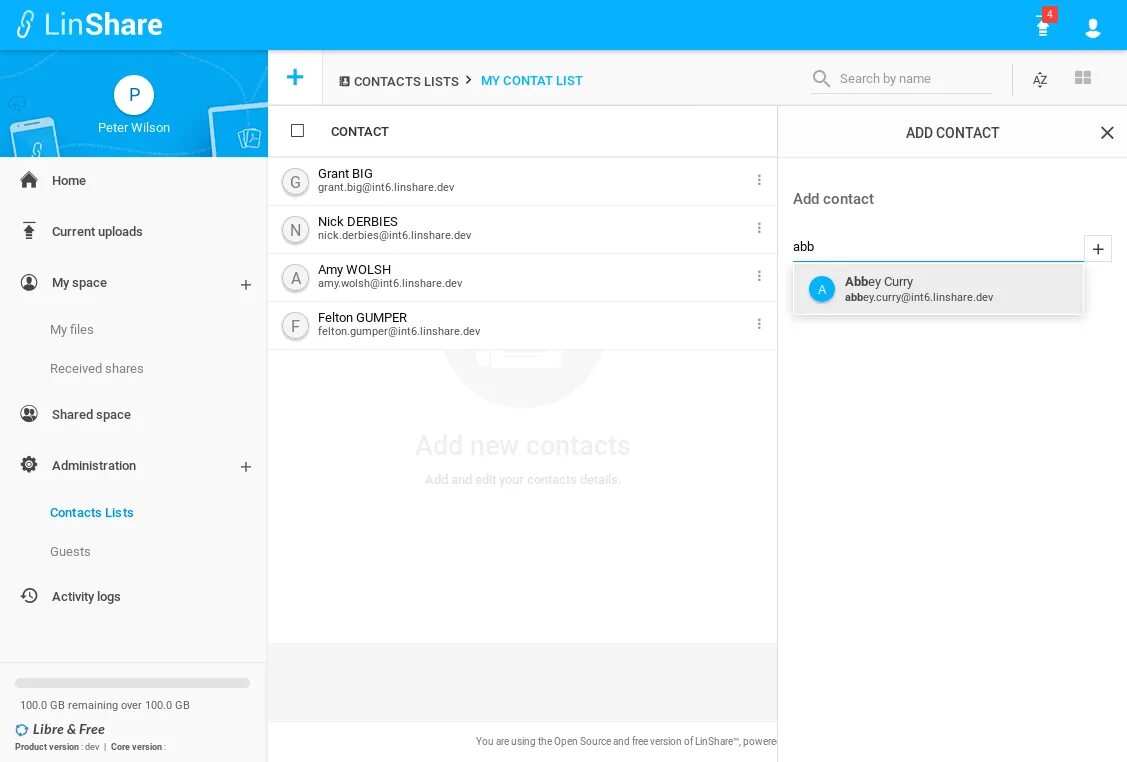Image resolution: width=1127 pixels, height=762 pixels.
Task: Click amy.wolsh@int6.linshare.dev email
Action: (390, 284)
